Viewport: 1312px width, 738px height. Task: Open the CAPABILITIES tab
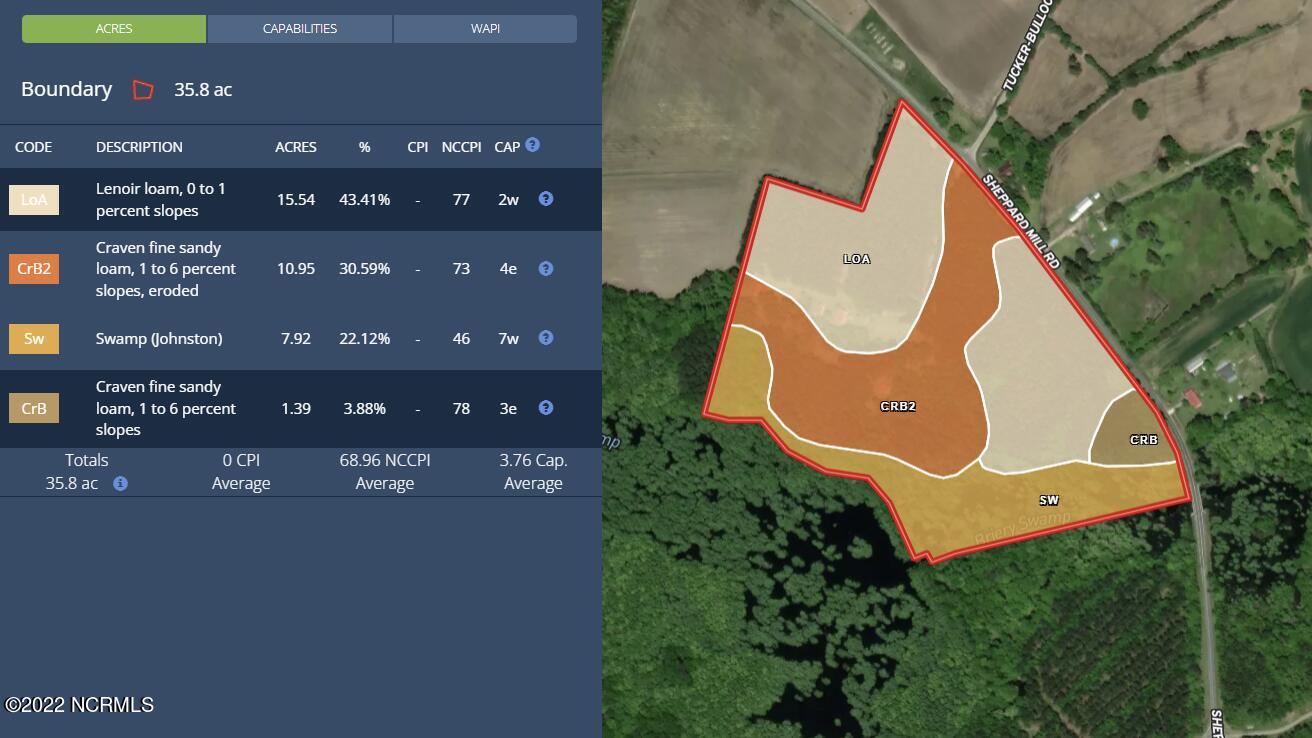point(300,29)
